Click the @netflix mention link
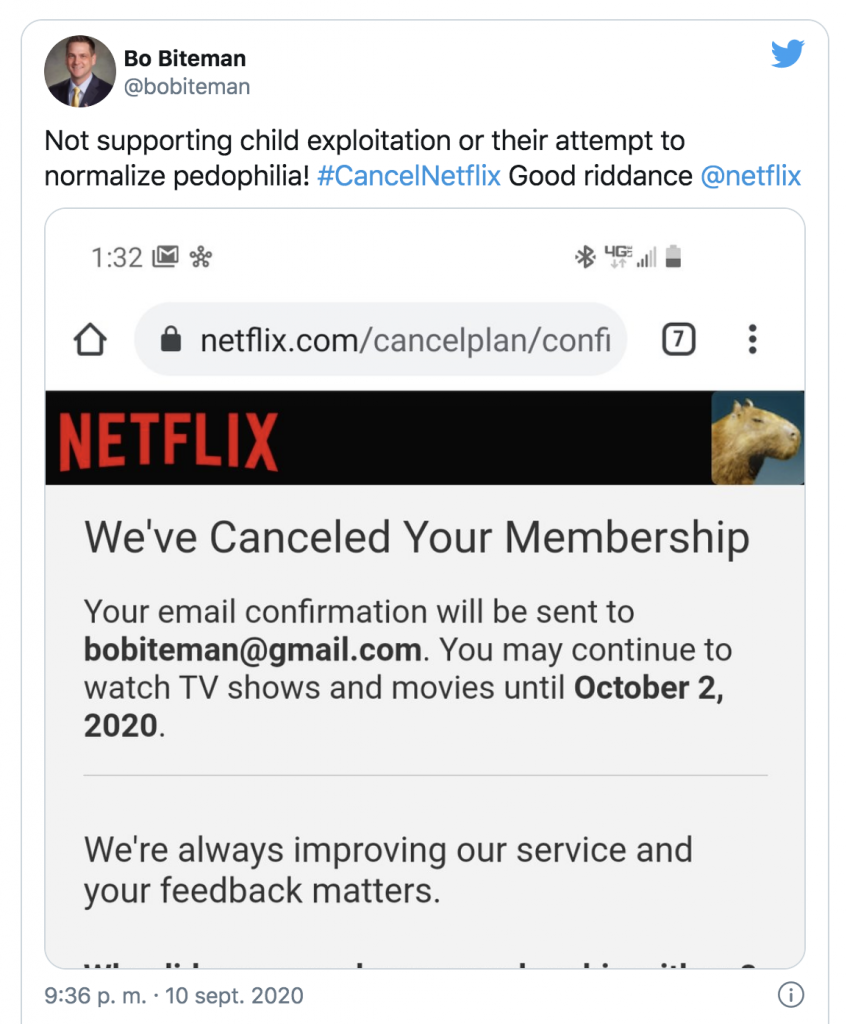This screenshot has width=847, height=1024. [750, 177]
